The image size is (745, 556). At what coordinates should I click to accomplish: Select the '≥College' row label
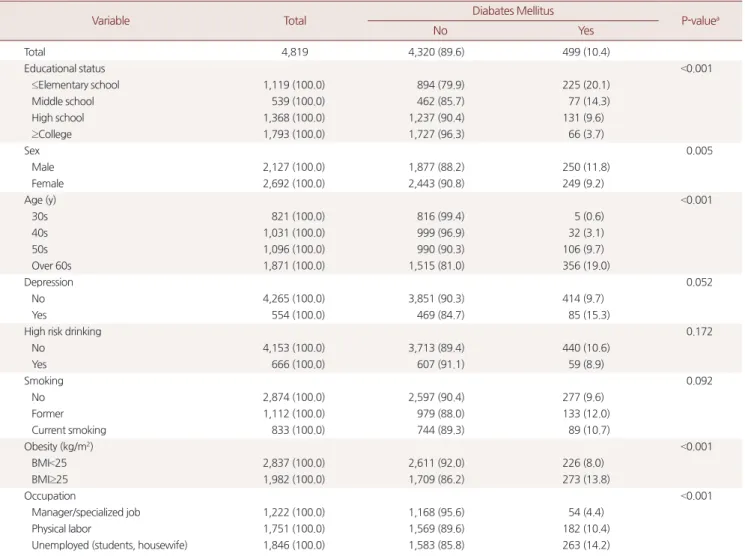coord(51,134)
